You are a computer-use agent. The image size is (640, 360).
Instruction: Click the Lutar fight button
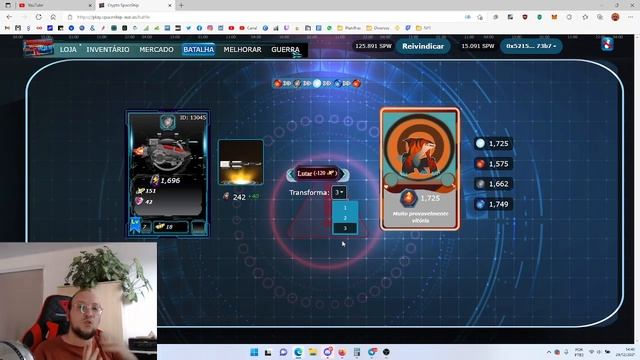click(318, 173)
